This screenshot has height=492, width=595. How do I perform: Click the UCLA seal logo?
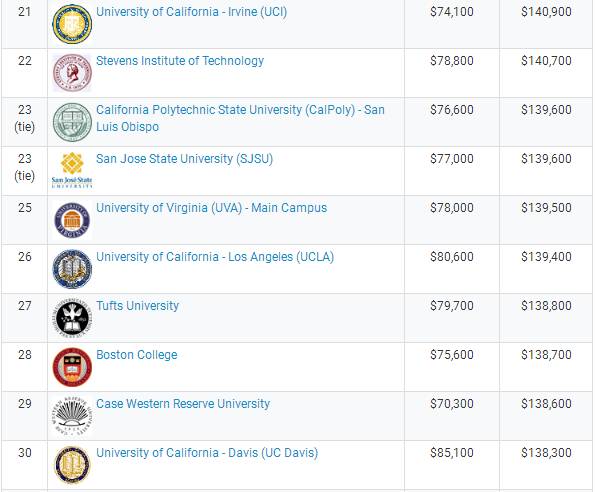(72, 269)
